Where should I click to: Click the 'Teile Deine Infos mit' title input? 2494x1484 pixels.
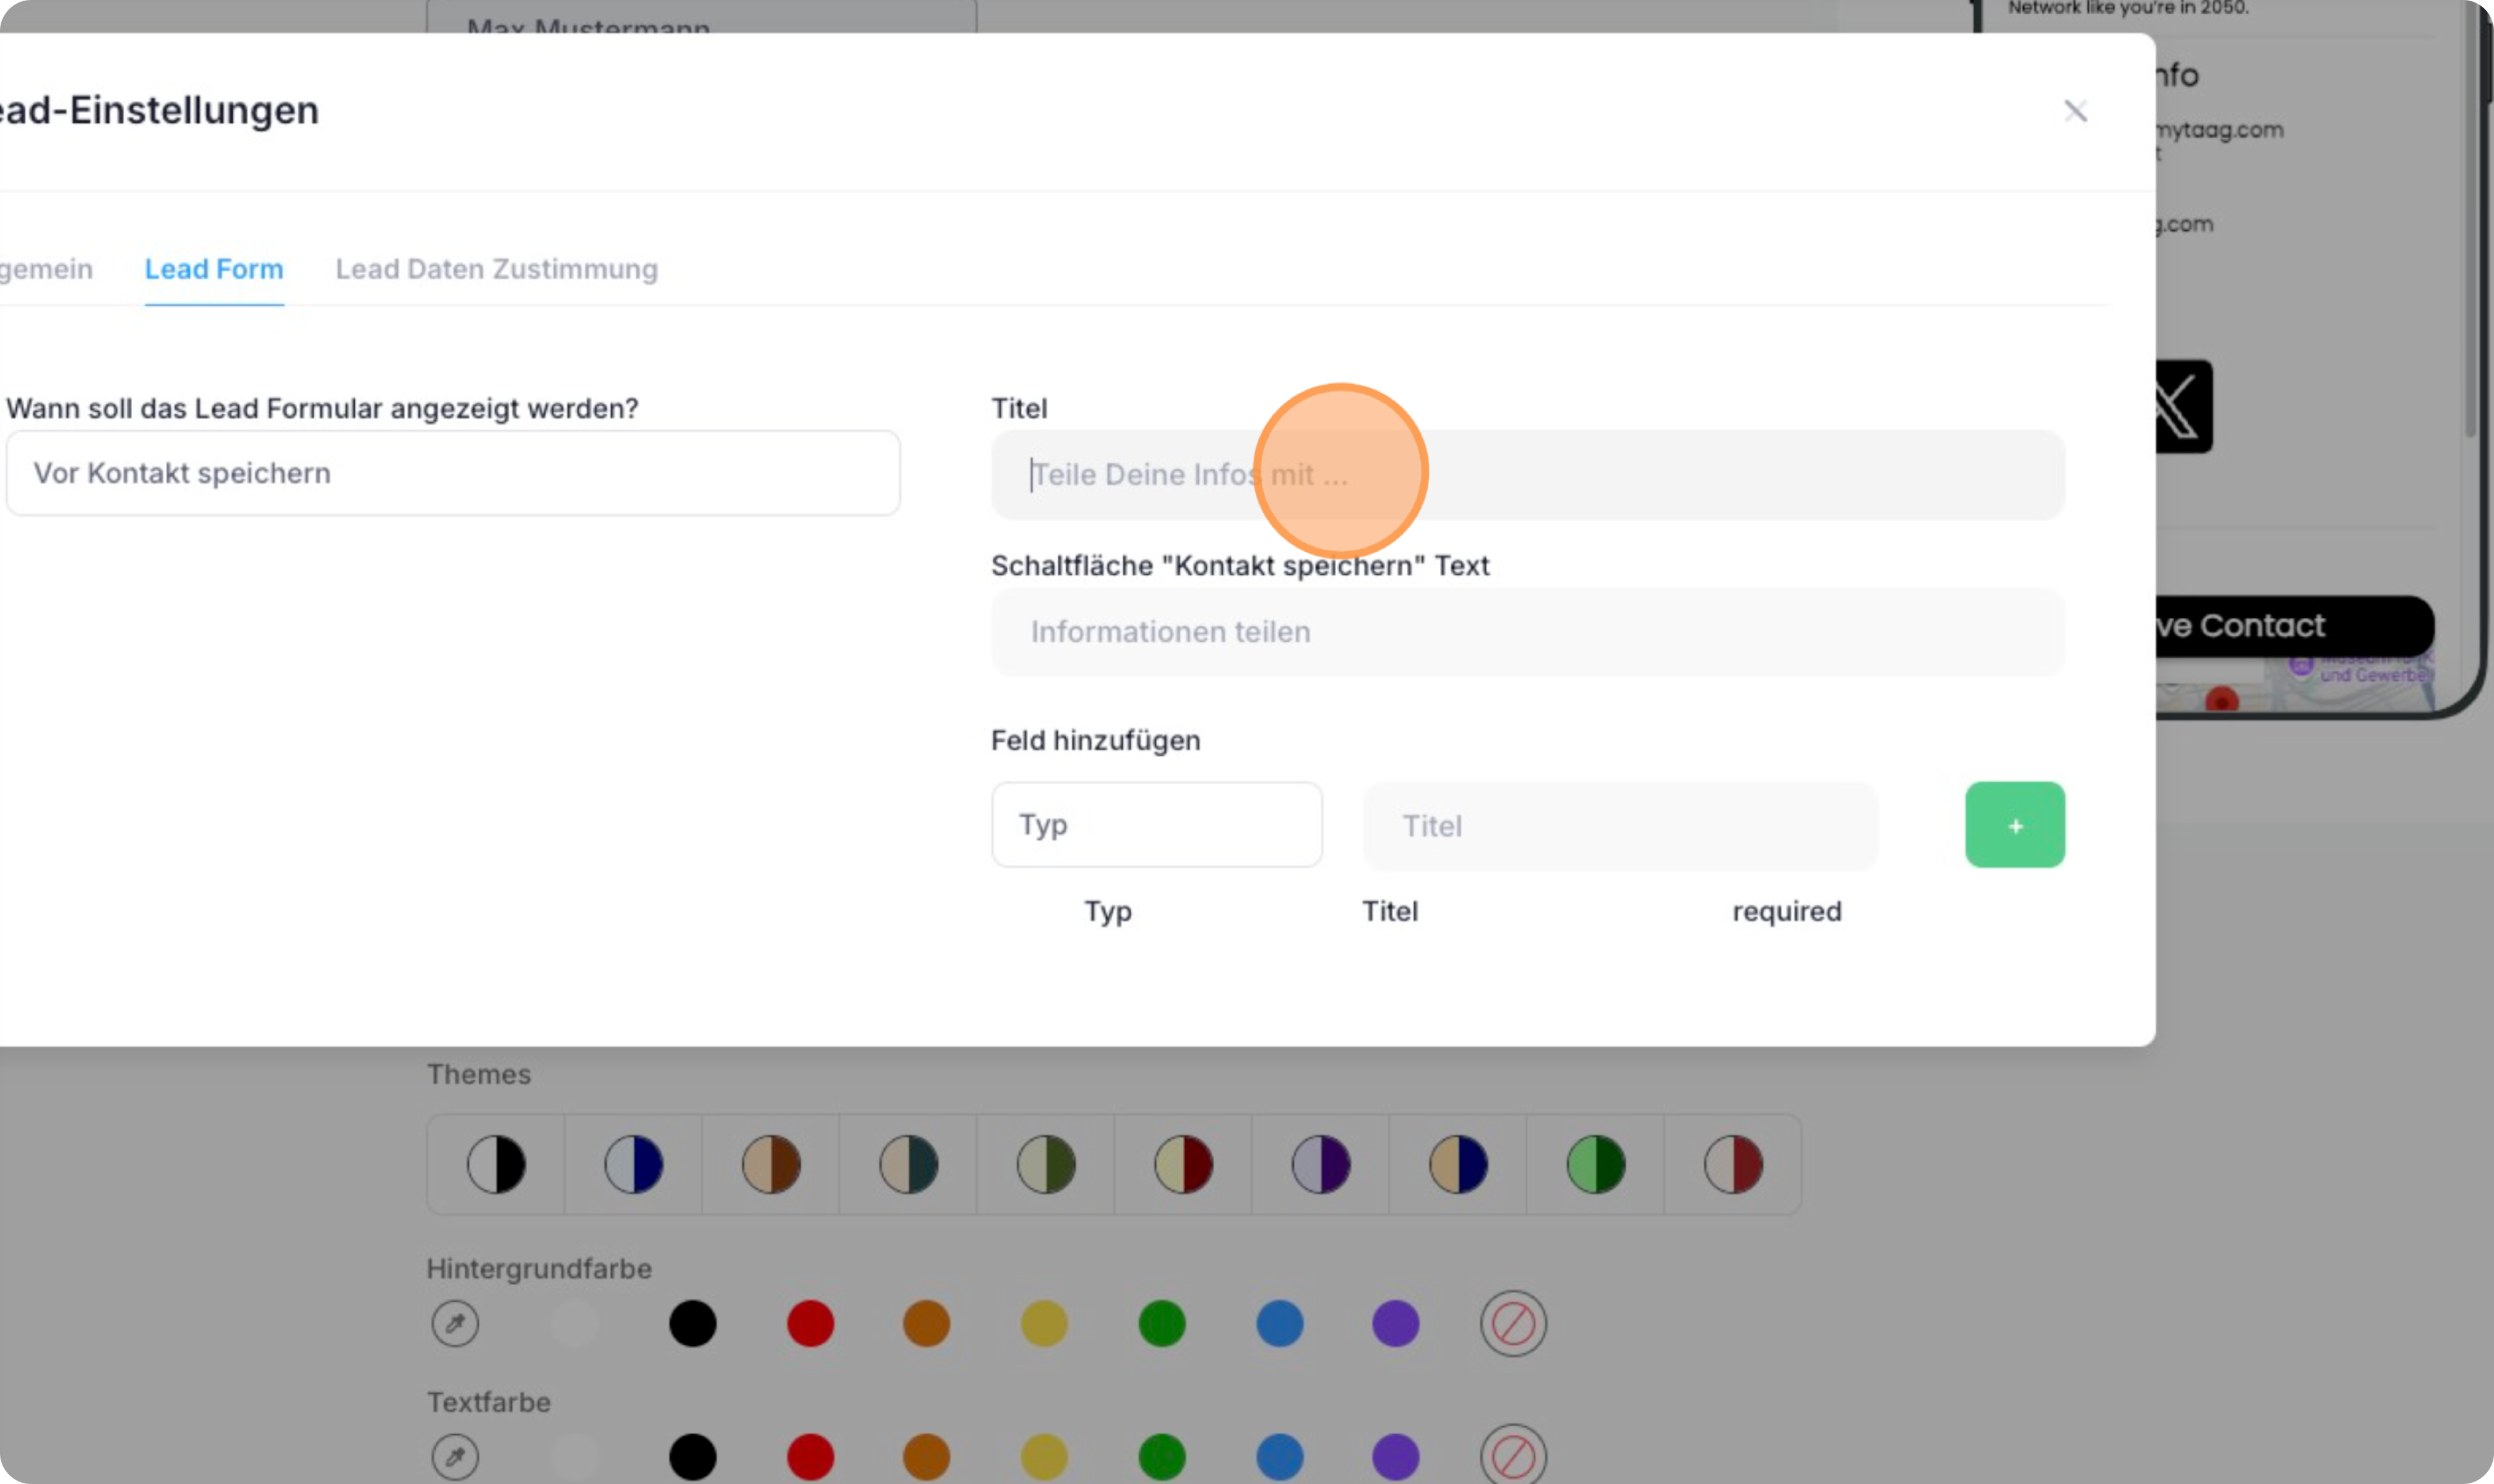(1527, 475)
